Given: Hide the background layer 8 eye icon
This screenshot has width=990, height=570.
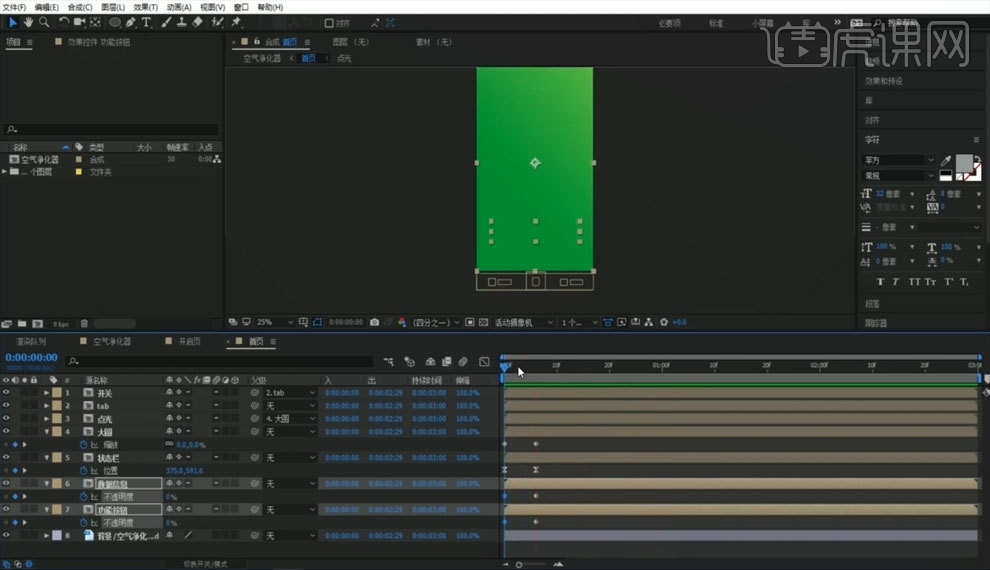Looking at the screenshot, I should click(6, 535).
